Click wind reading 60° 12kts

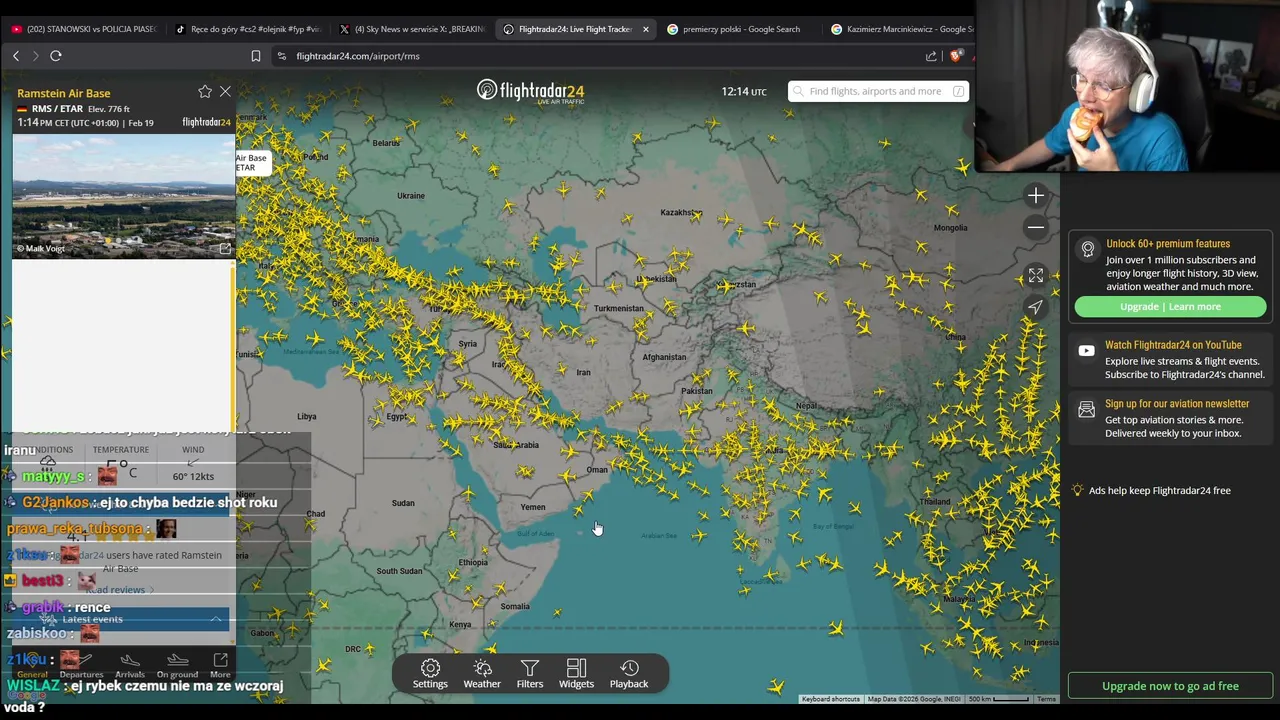(x=193, y=476)
